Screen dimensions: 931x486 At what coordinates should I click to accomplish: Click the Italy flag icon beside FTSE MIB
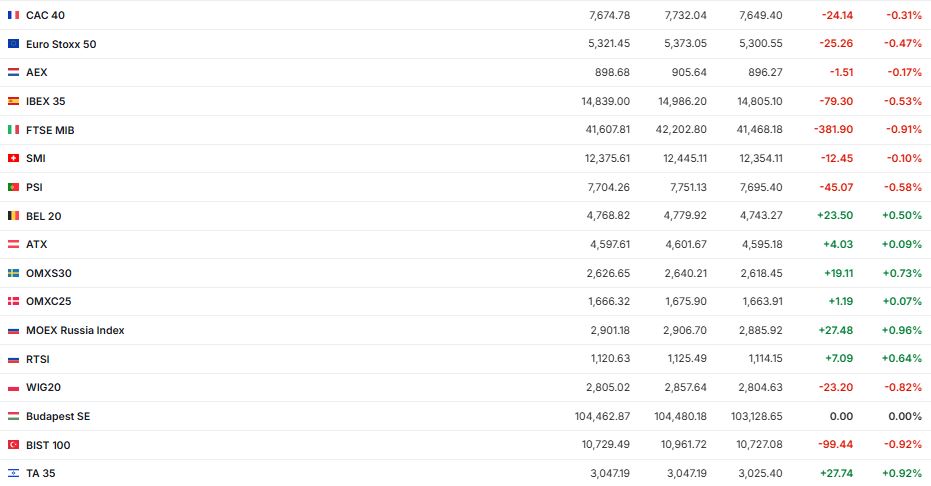coord(13,130)
